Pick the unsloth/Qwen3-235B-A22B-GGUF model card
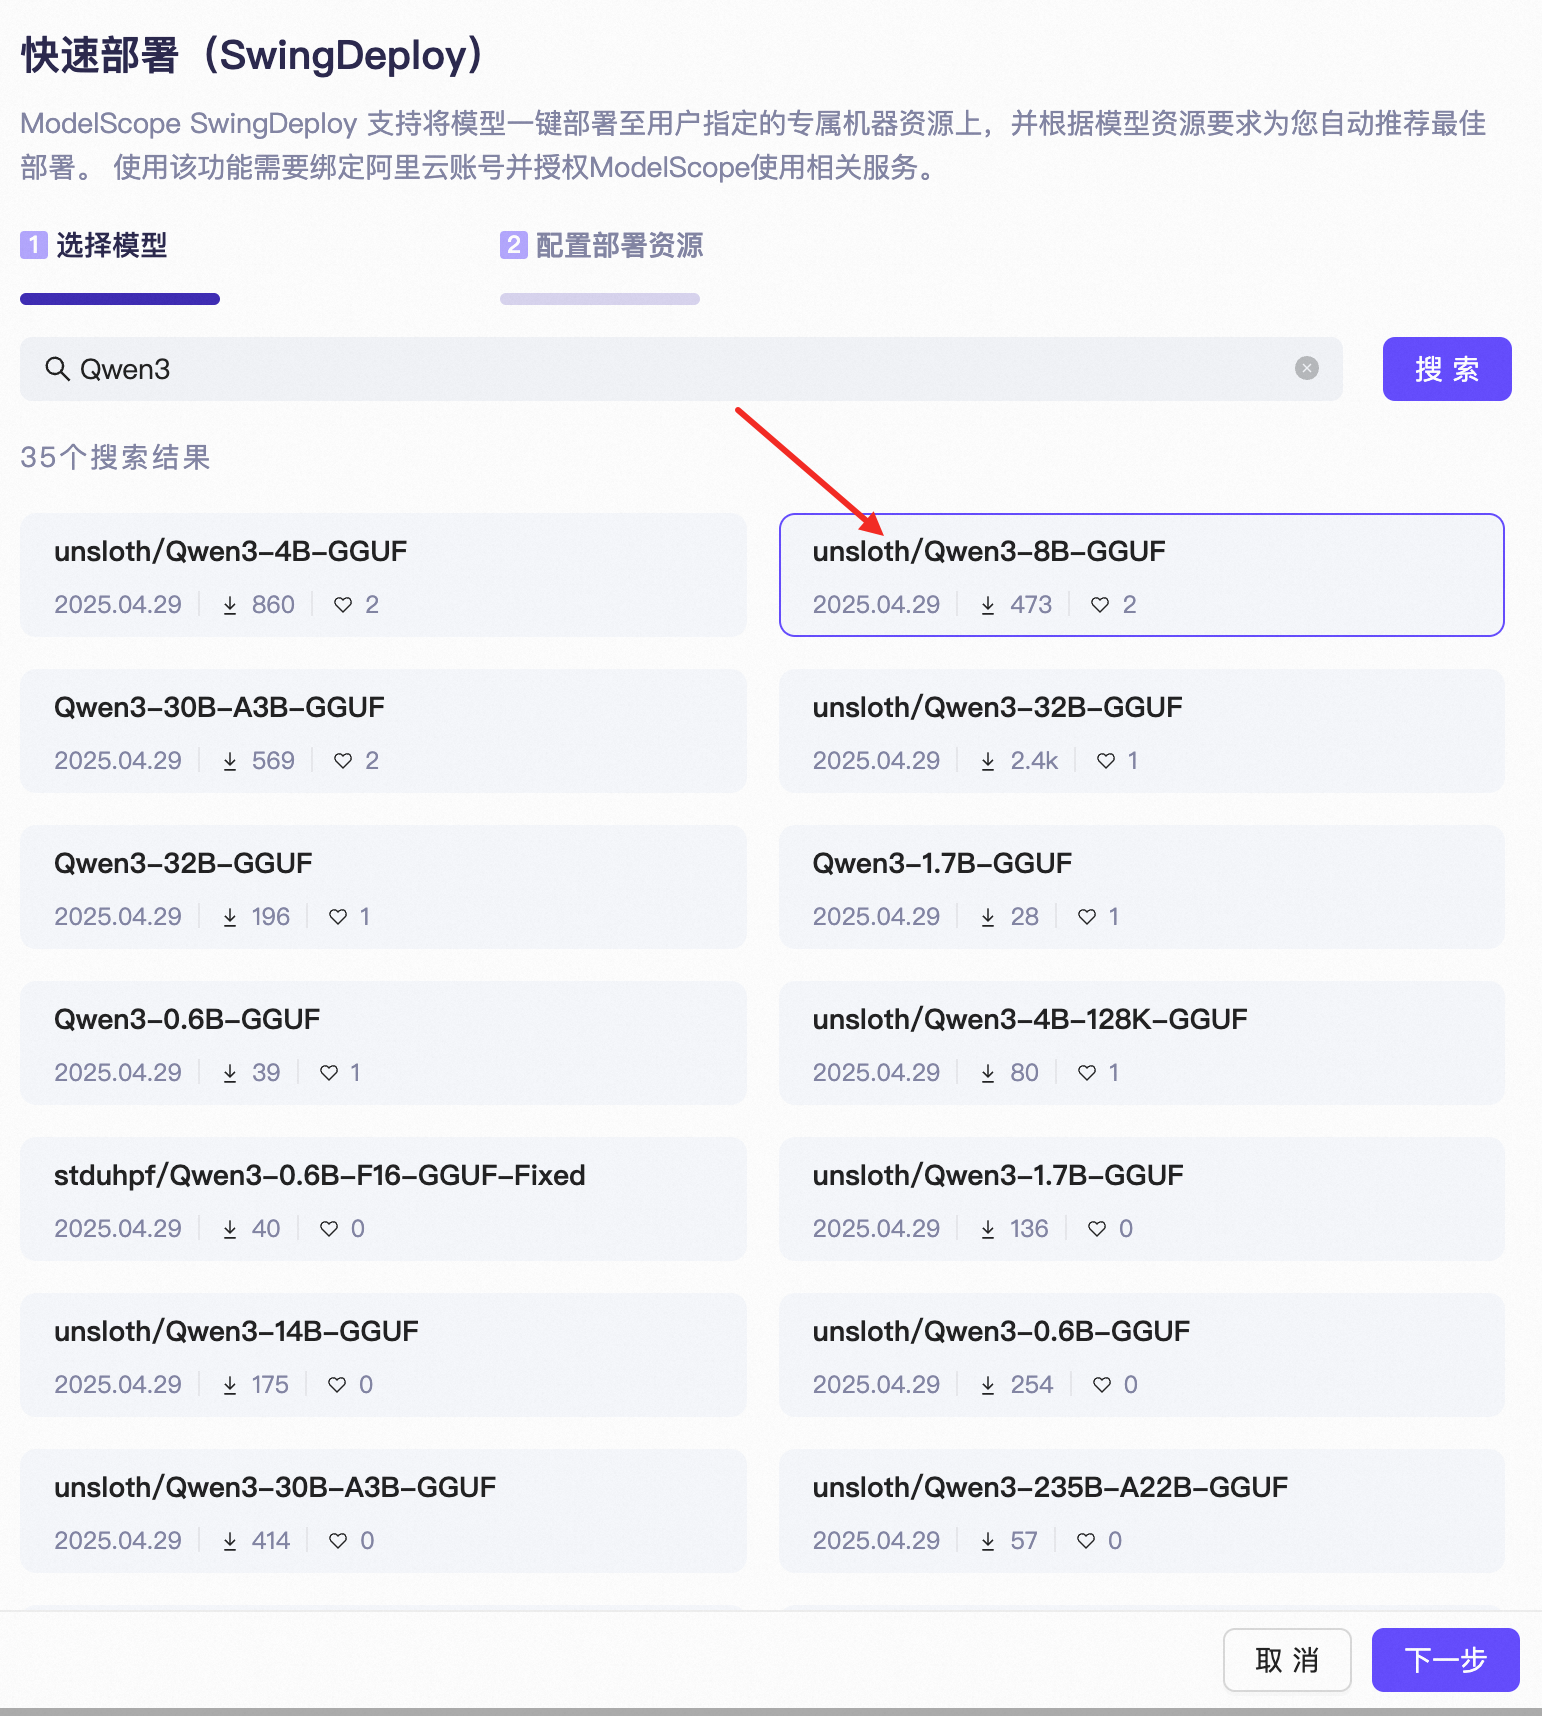Viewport: 1542px width, 1716px height. 1141,1511
